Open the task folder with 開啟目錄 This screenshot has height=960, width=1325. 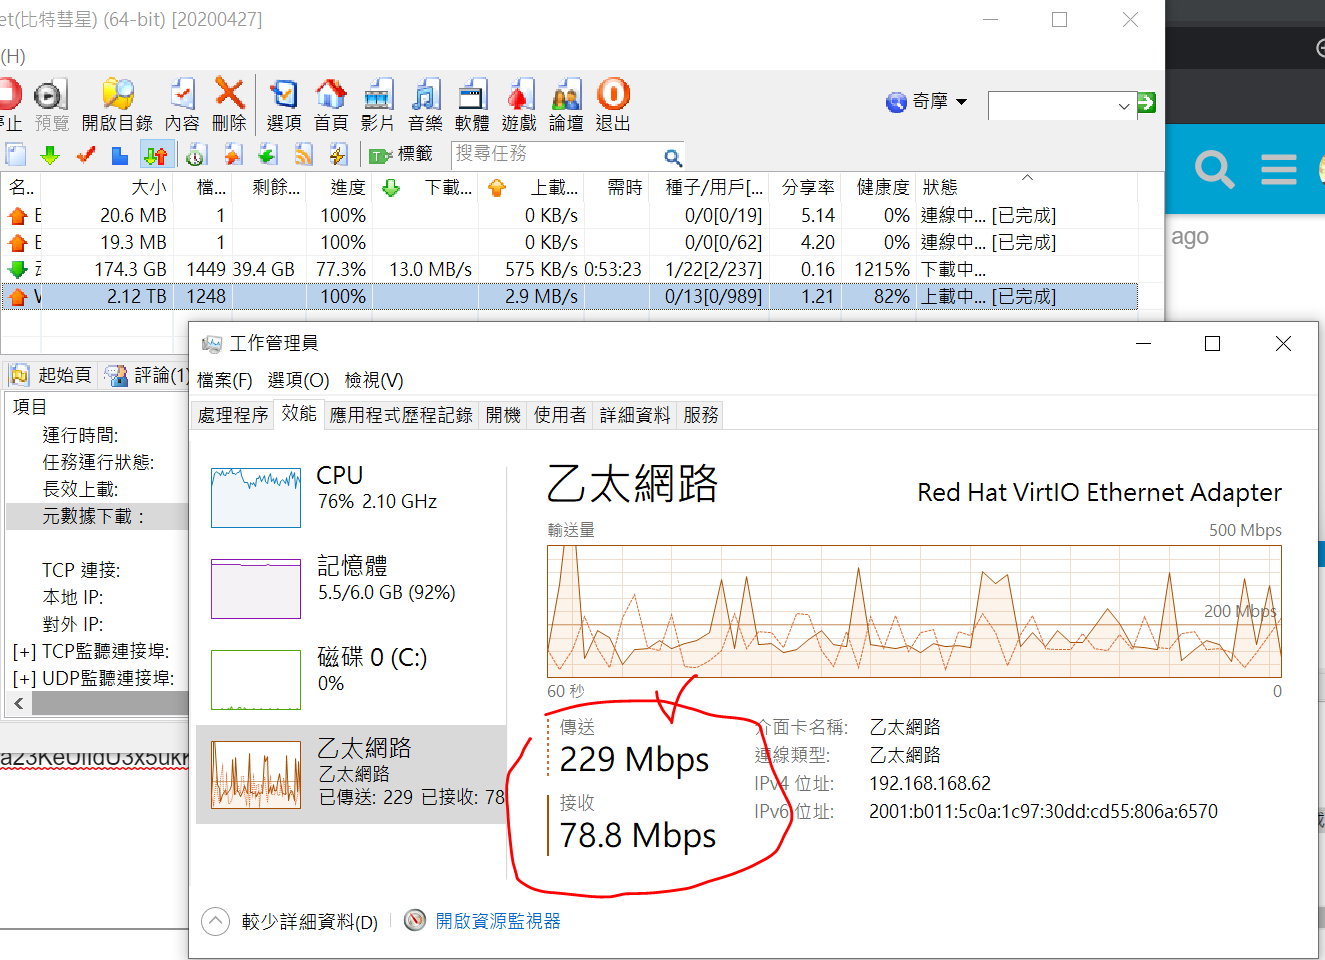point(117,105)
